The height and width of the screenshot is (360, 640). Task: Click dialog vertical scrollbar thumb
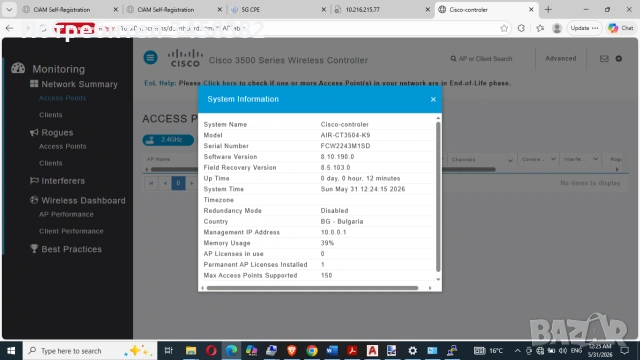pos(438,196)
